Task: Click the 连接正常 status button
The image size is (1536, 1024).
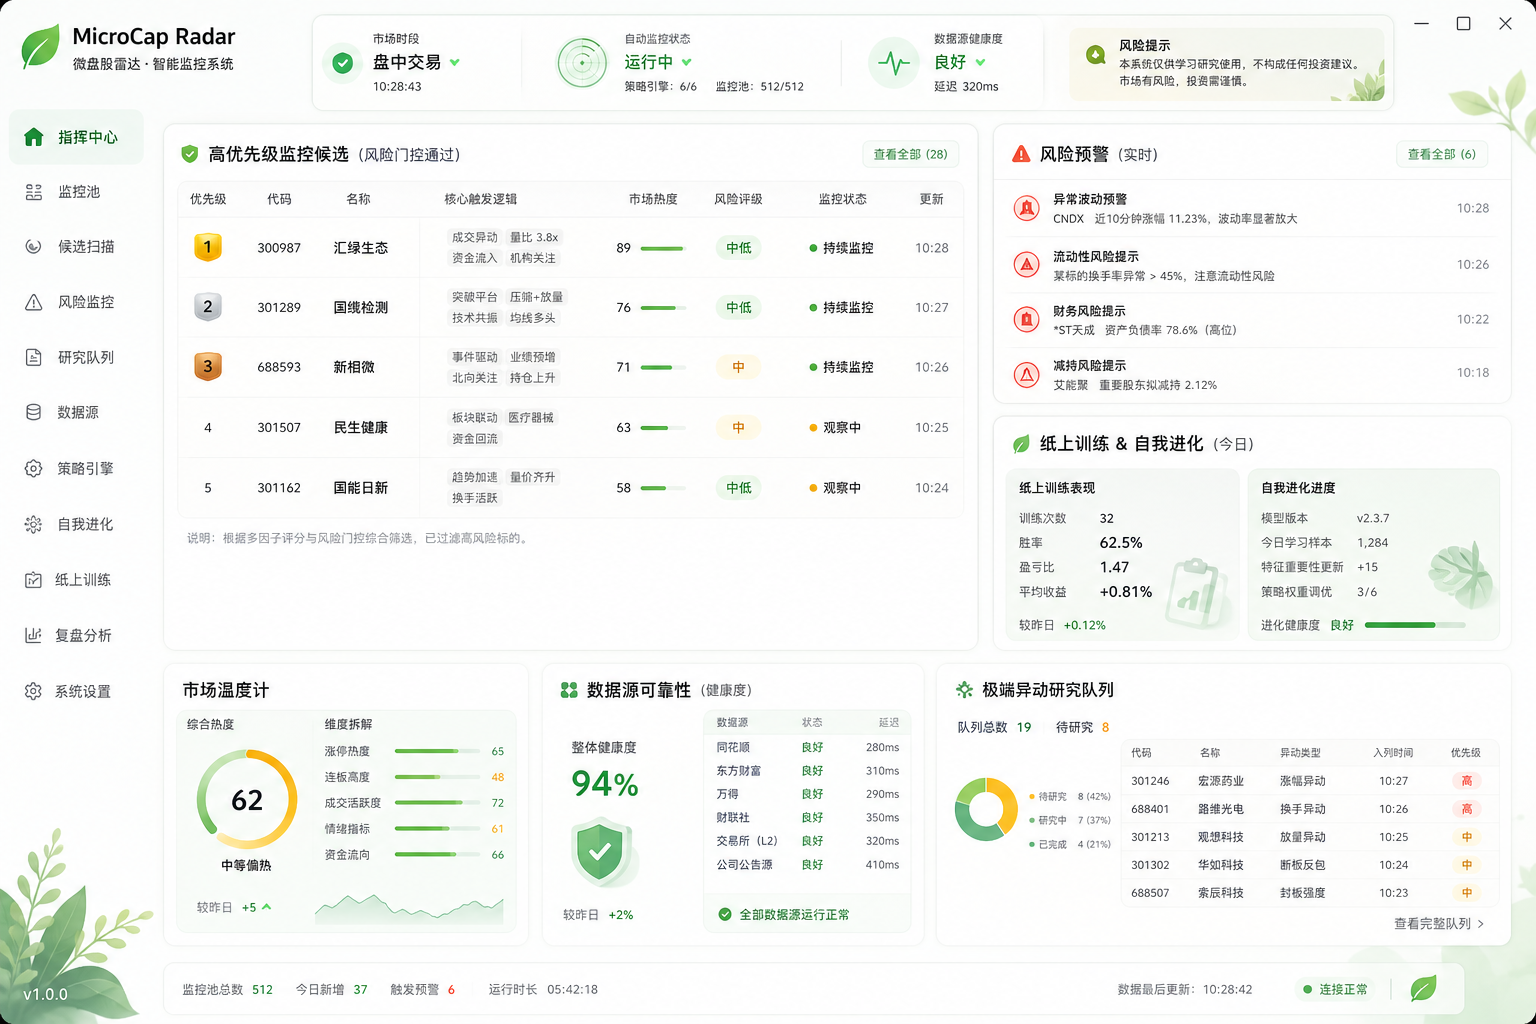Action: click(x=1334, y=989)
